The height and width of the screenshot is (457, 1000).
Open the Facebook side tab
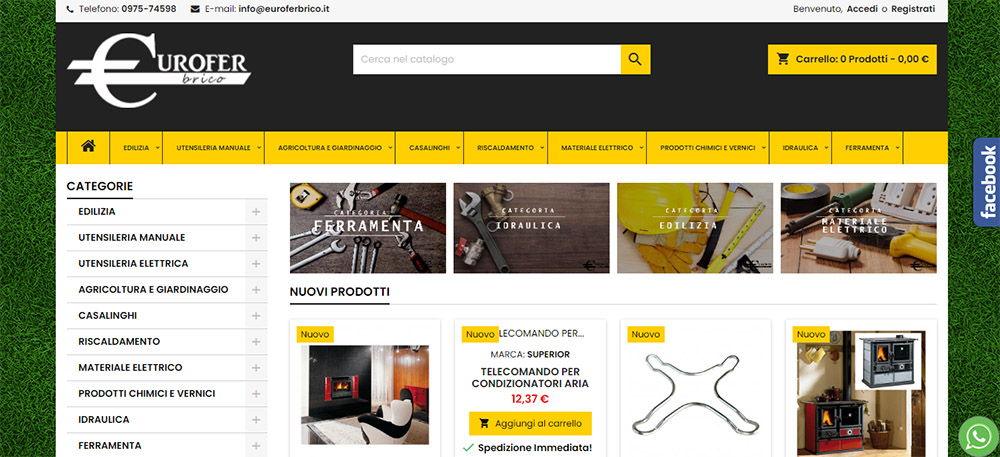pyautogui.click(x=987, y=182)
